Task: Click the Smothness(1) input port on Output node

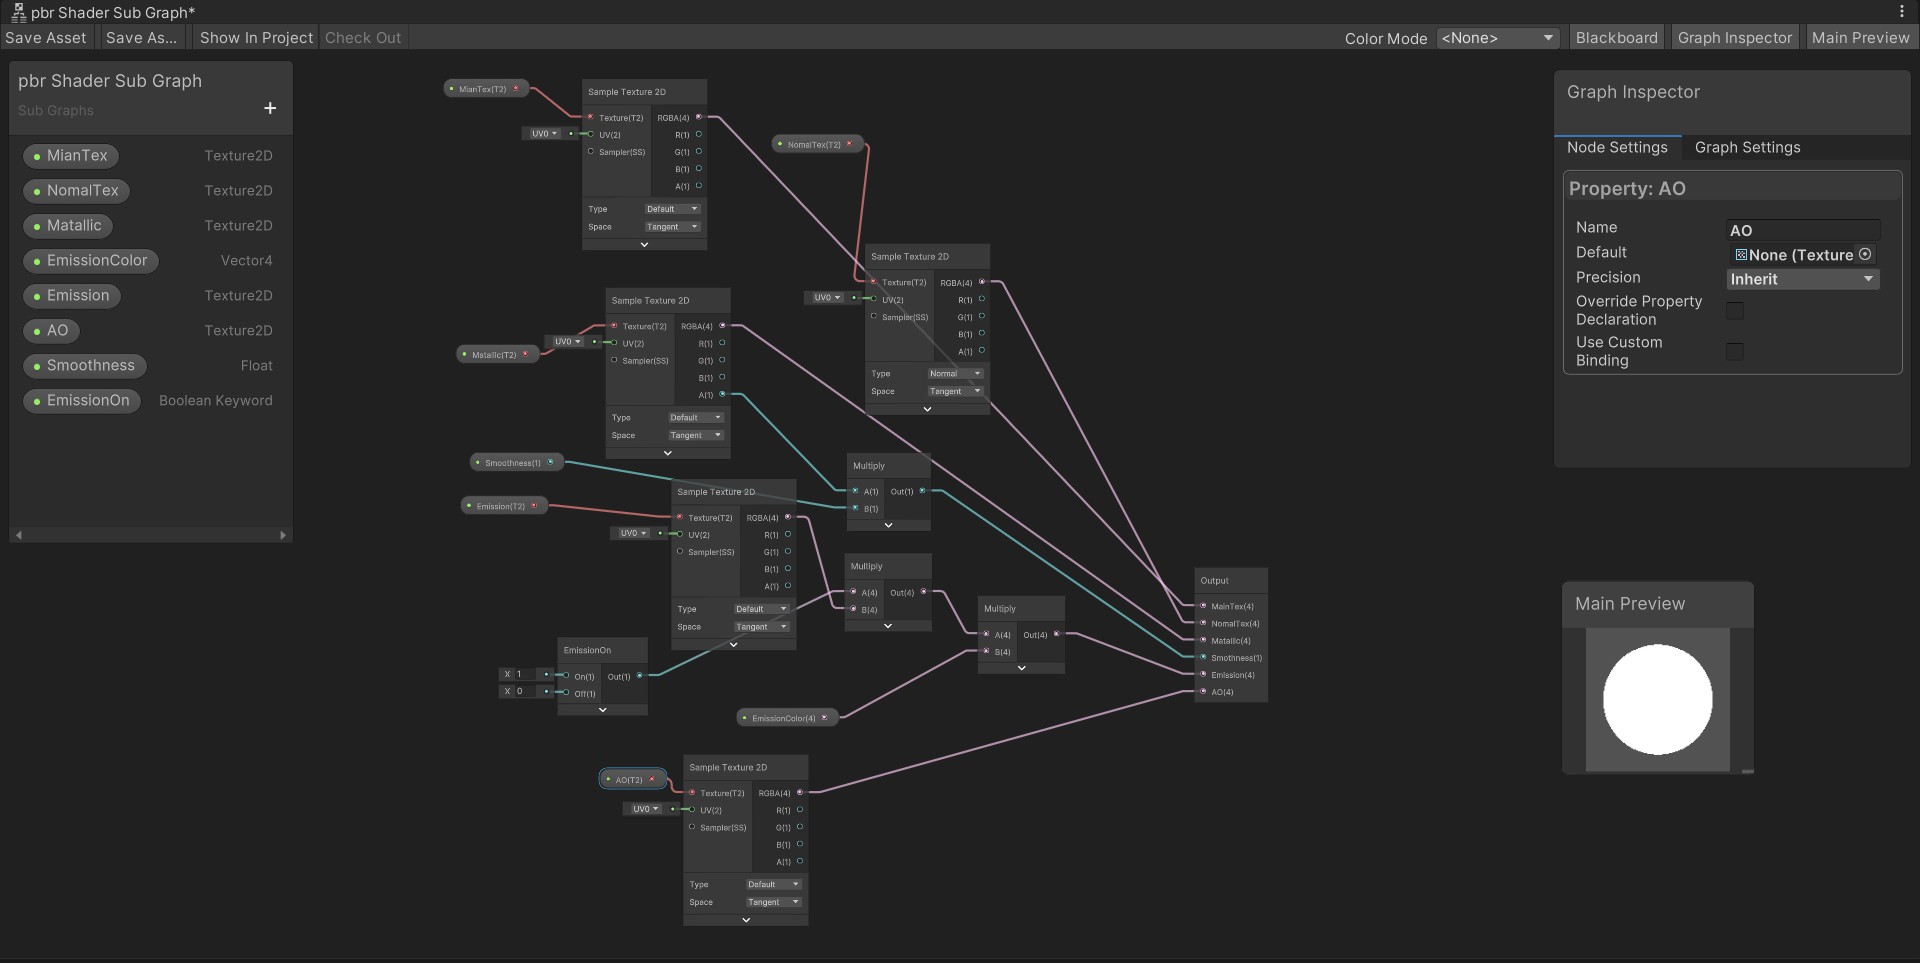Action: pyautogui.click(x=1203, y=657)
